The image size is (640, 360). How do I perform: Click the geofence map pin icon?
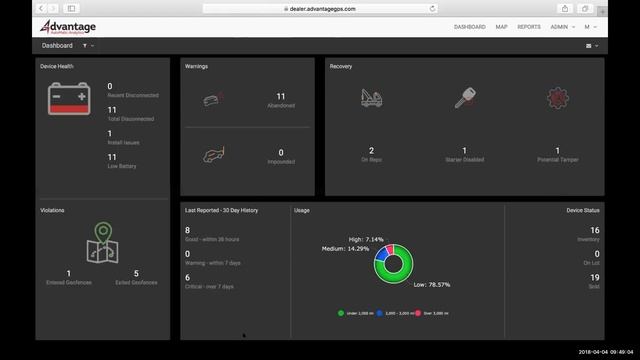[x=102, y=242]
